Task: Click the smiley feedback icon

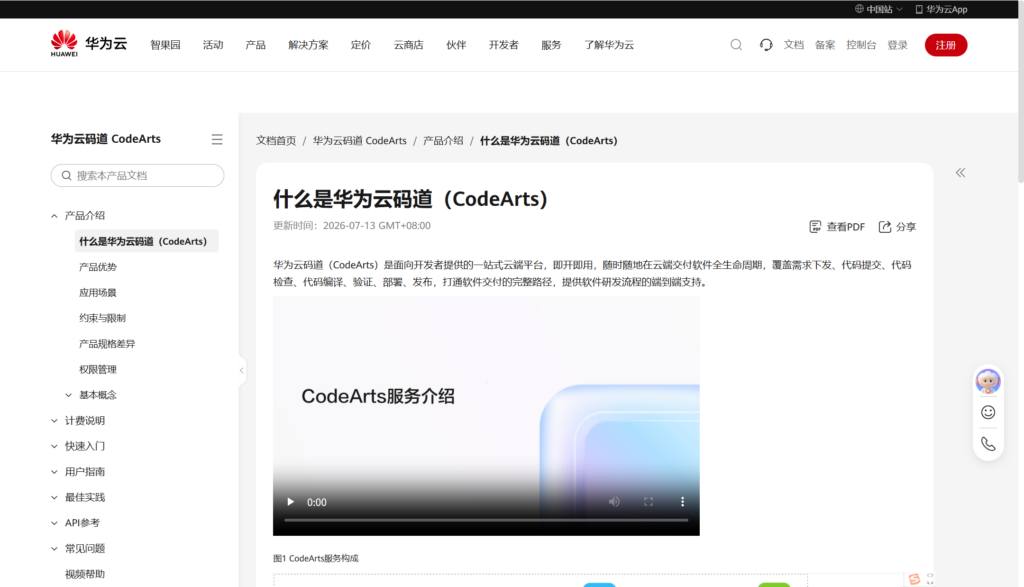Action: (988, 412)
